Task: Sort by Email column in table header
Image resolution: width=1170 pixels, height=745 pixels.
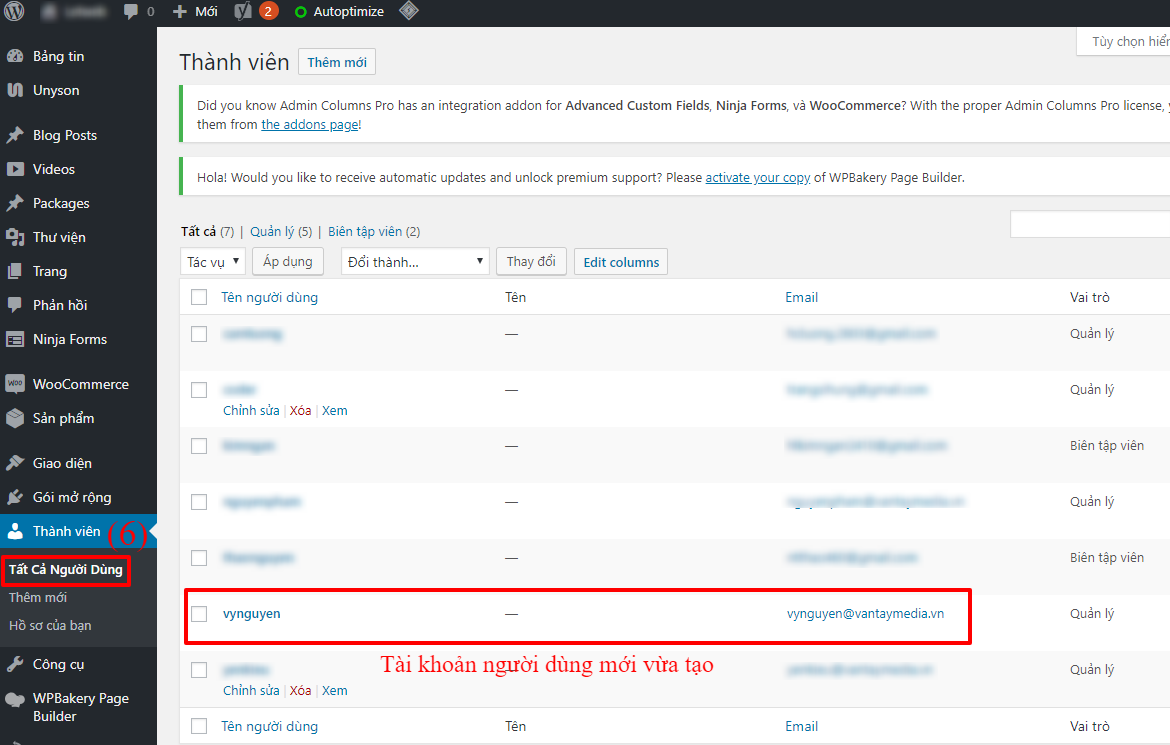Action: coord(801,297)
